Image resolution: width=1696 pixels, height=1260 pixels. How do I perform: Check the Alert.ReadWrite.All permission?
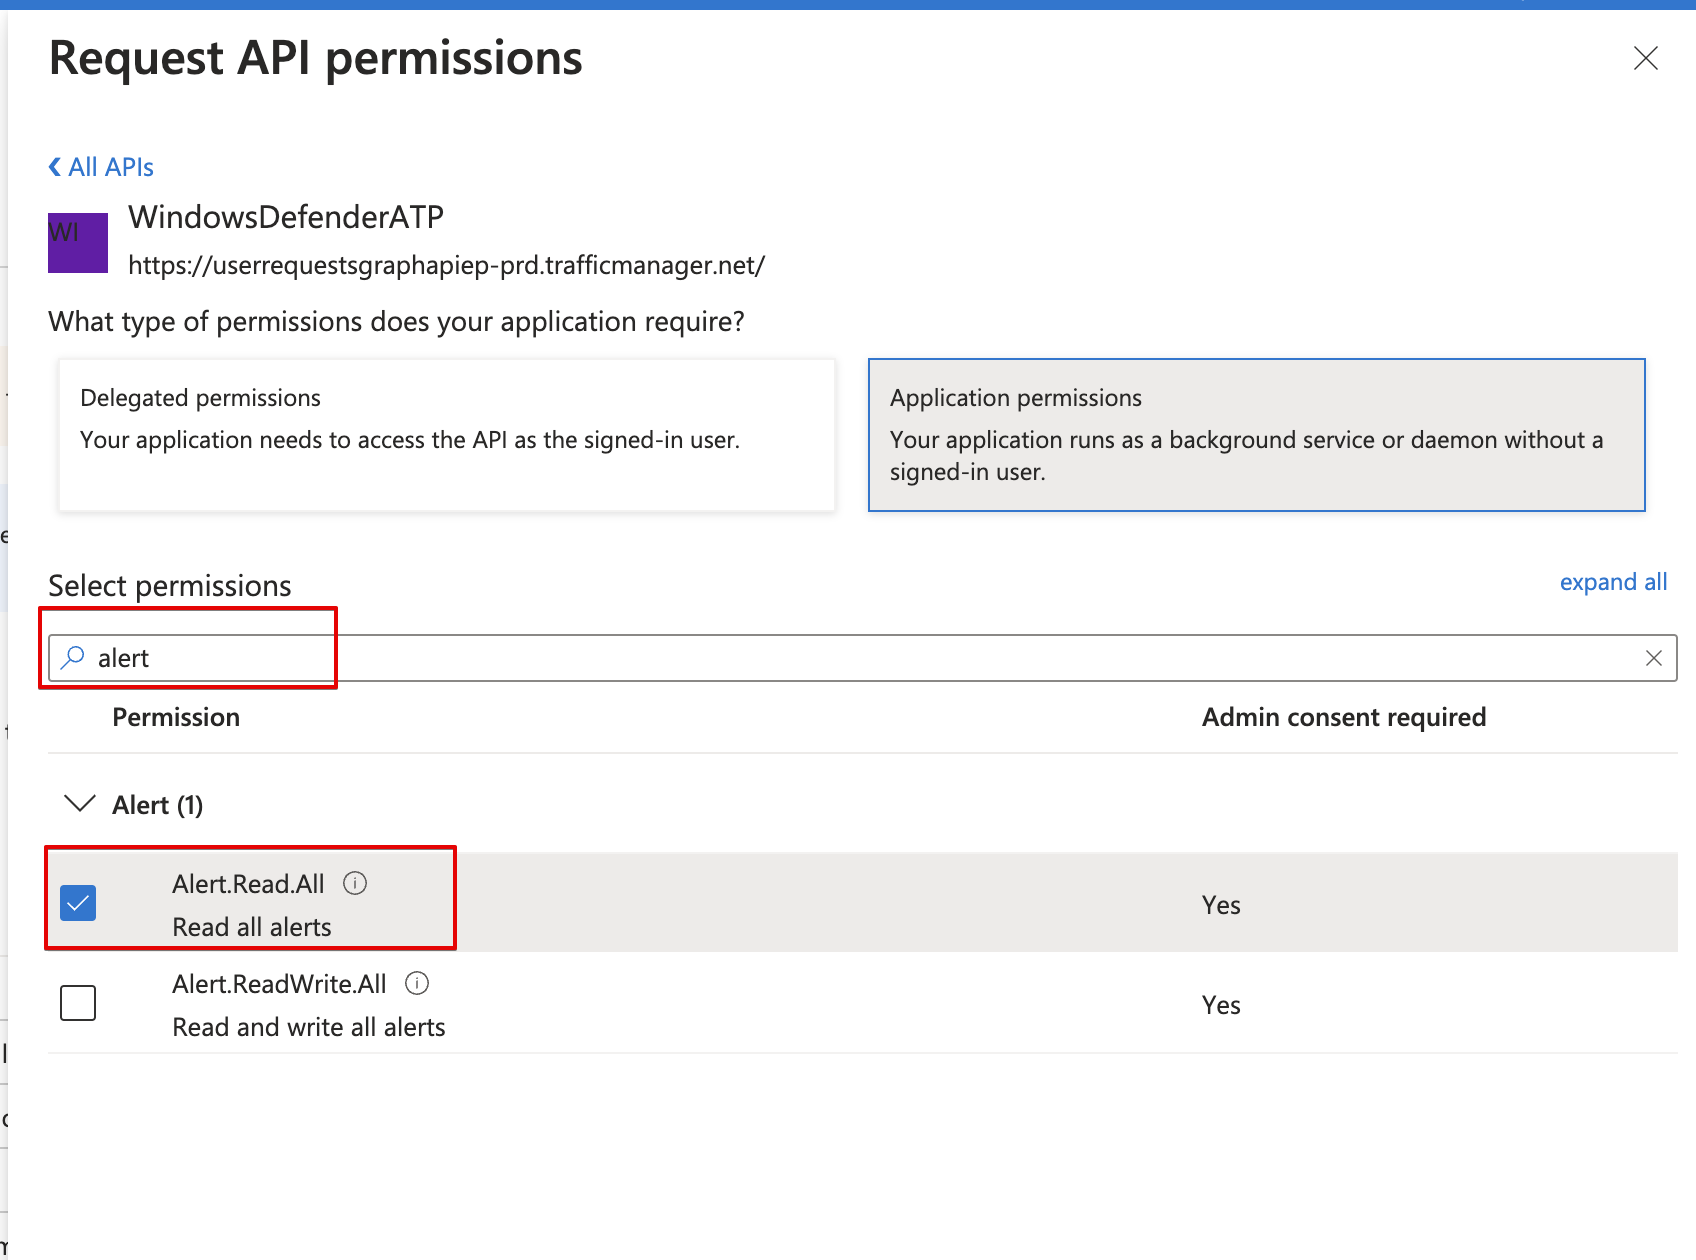pyautogui.click(x=77, y=1003)
